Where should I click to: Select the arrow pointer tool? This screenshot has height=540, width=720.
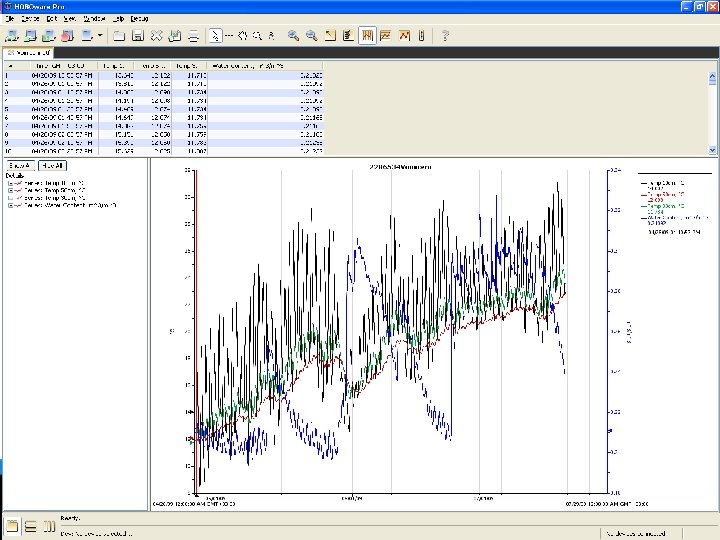[214, 36]
